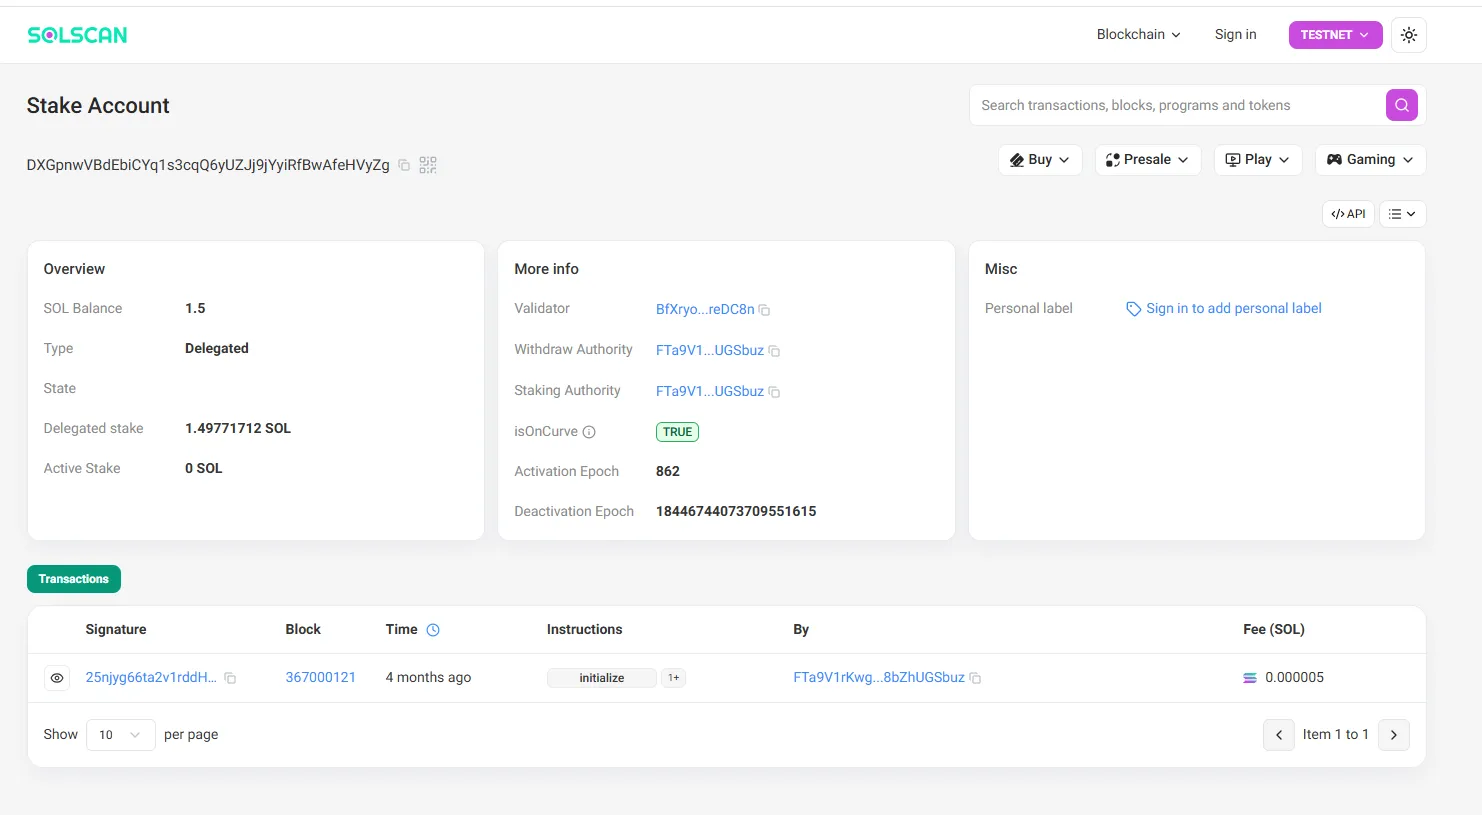Expand the Play dropdown
This screenshot has height=815, width=1482.
pos(1258,160)
